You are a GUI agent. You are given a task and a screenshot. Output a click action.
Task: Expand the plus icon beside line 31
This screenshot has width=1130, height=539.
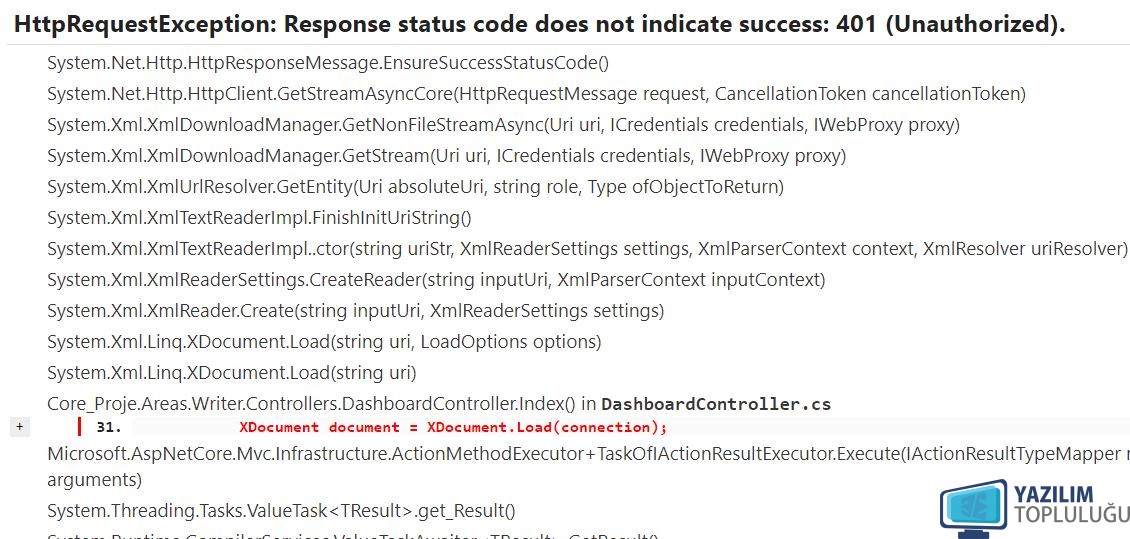[x=19, y=427]
